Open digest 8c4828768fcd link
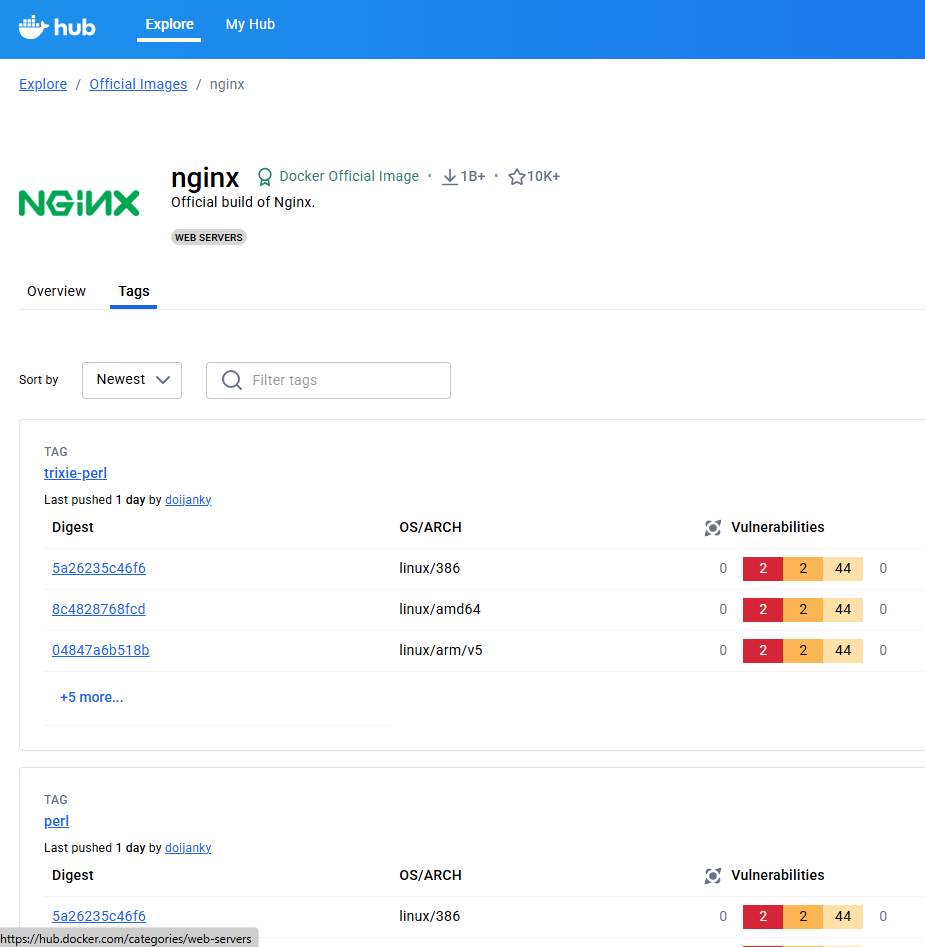Screen dimensions: 925x947 click(98, 609)
